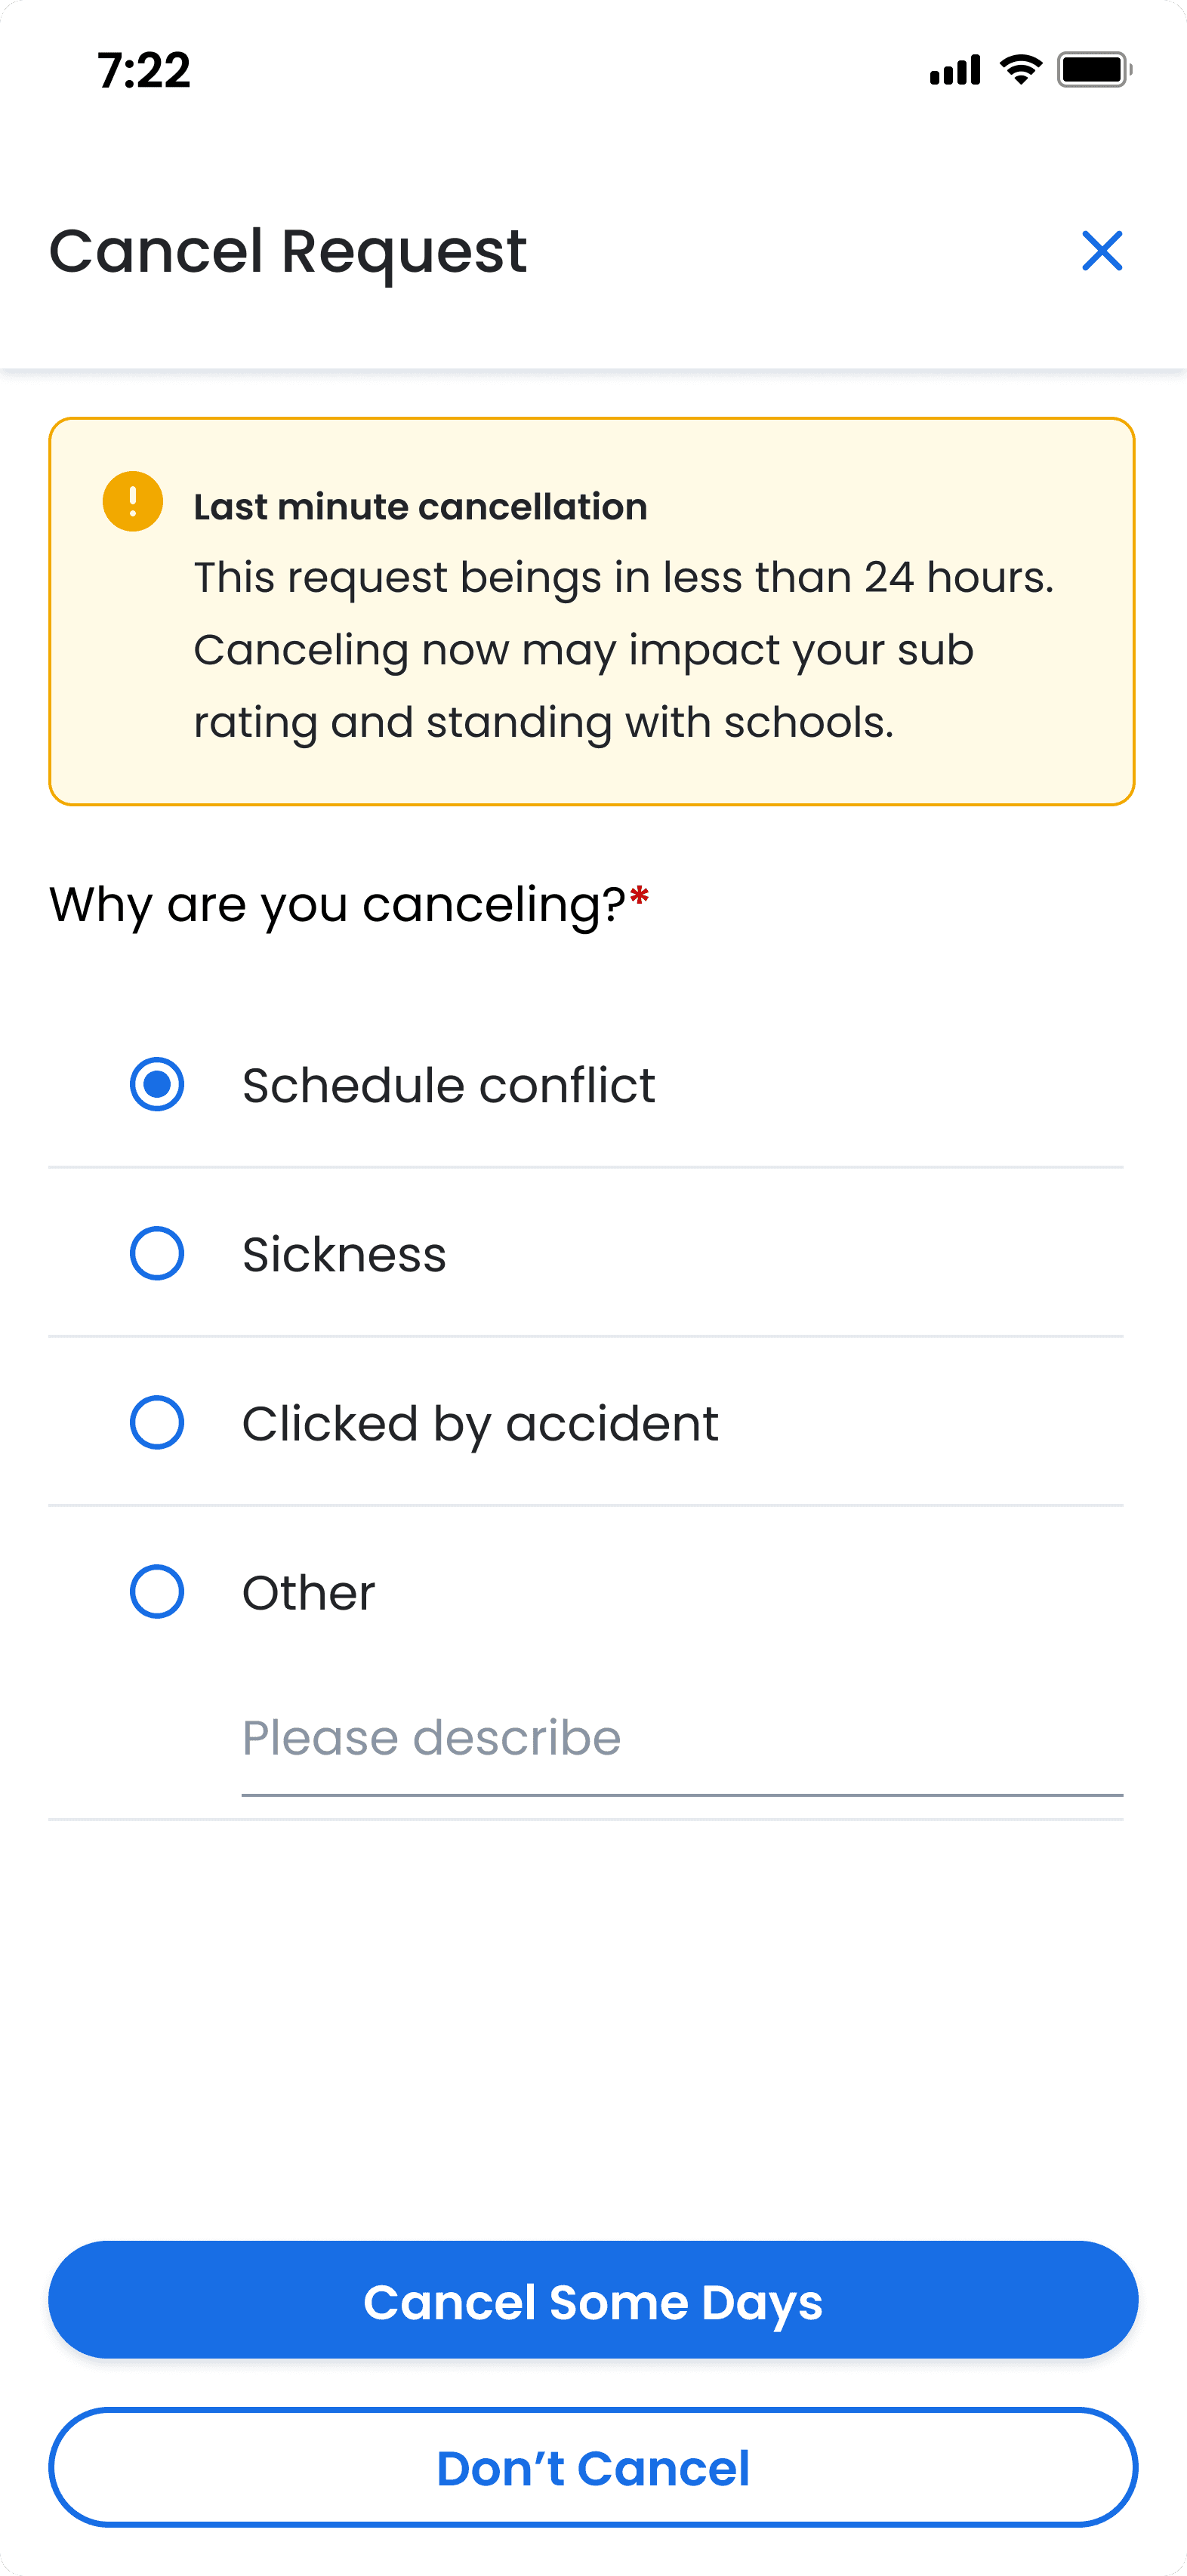Viewport: 1187px width, 2576px height.
Task: Tap the 'Clicked by accident' option text
Action: point(480,1423)
